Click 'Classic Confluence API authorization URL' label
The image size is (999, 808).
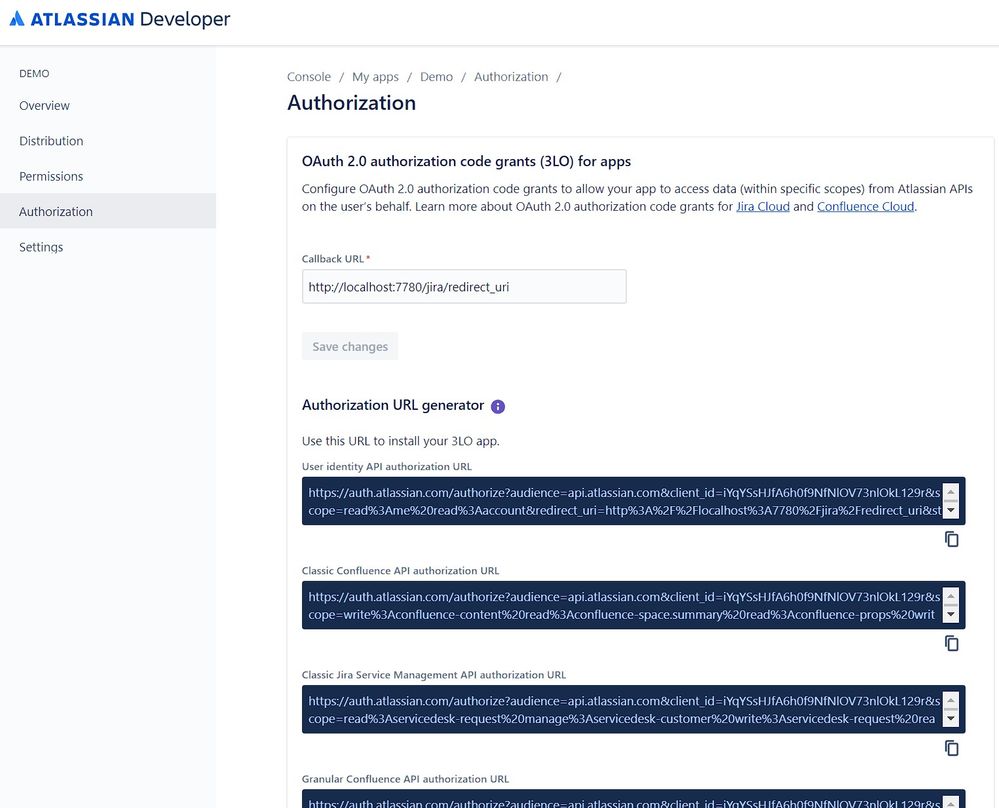coord(400,570)
